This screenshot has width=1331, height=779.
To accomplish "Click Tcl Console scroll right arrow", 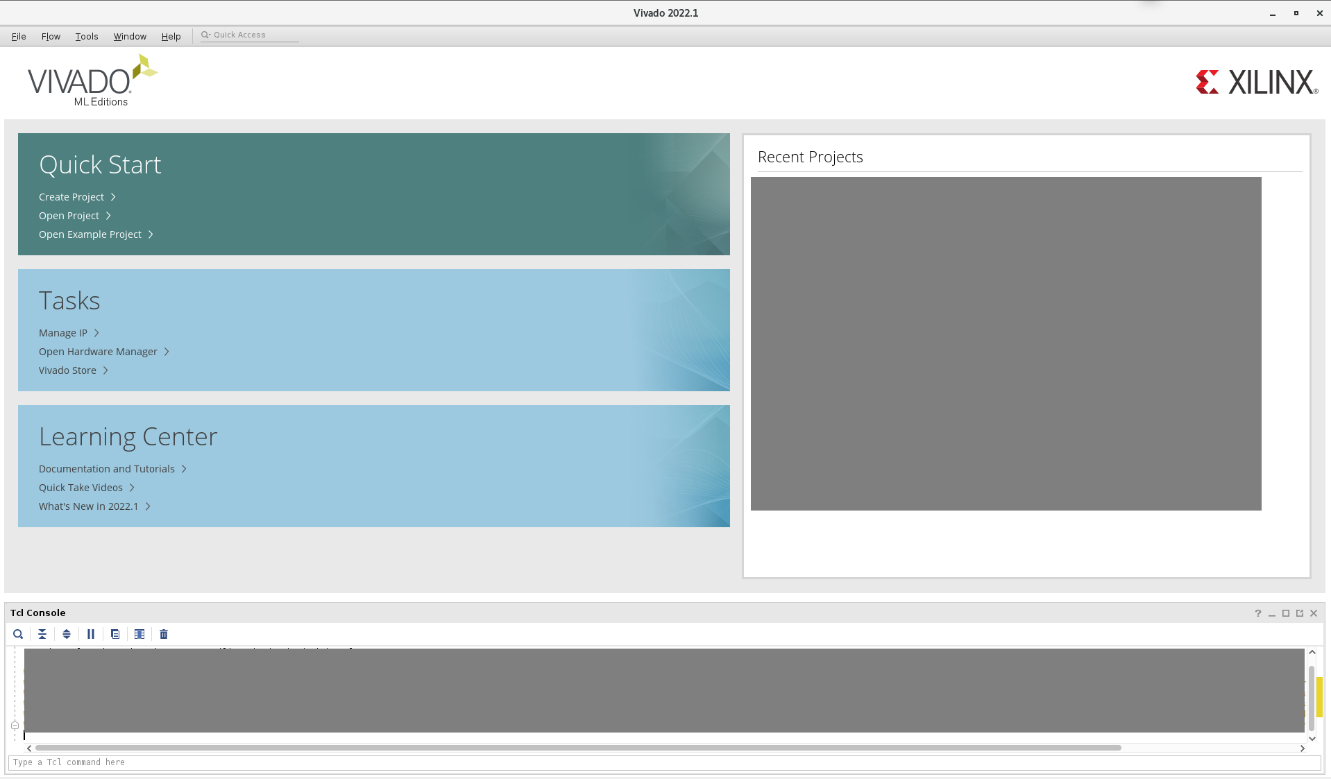I will pyautogui.click(x=1302, y=748).
